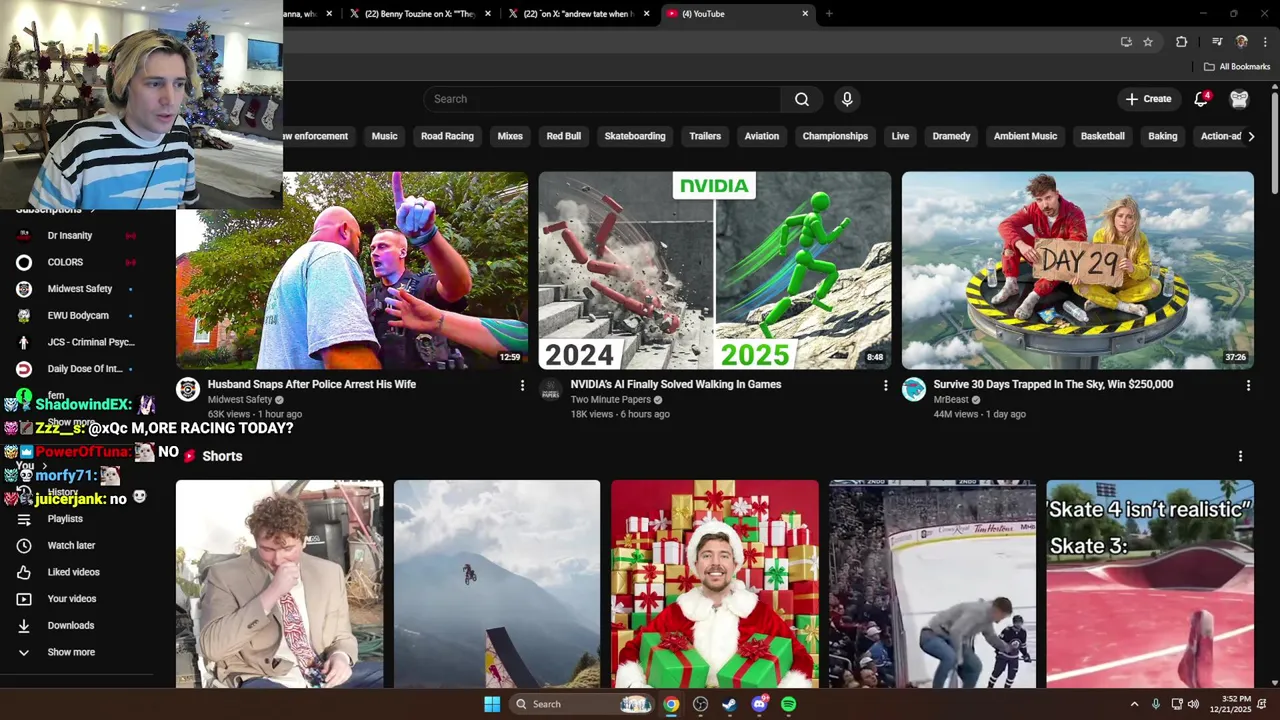
Task: Open Chrome three-dot menu
Action: (1265, 42)
